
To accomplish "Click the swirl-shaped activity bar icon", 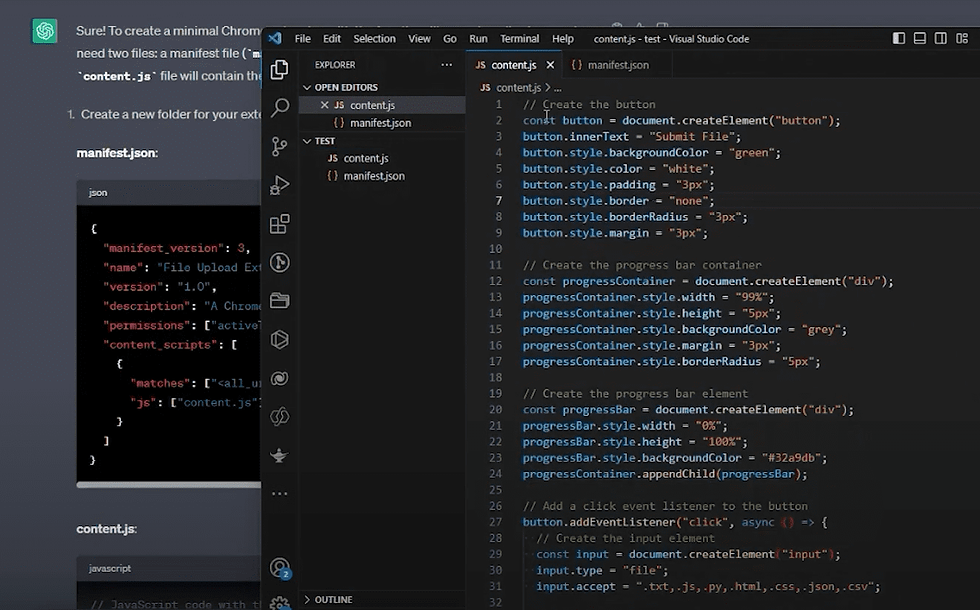I will coord(279,378).
